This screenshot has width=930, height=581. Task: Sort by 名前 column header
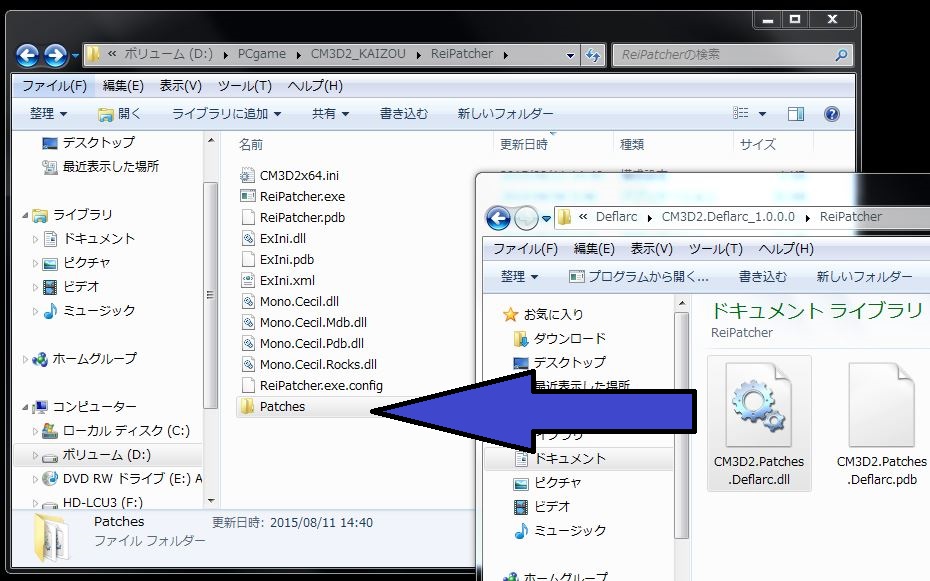coord(250,145)
